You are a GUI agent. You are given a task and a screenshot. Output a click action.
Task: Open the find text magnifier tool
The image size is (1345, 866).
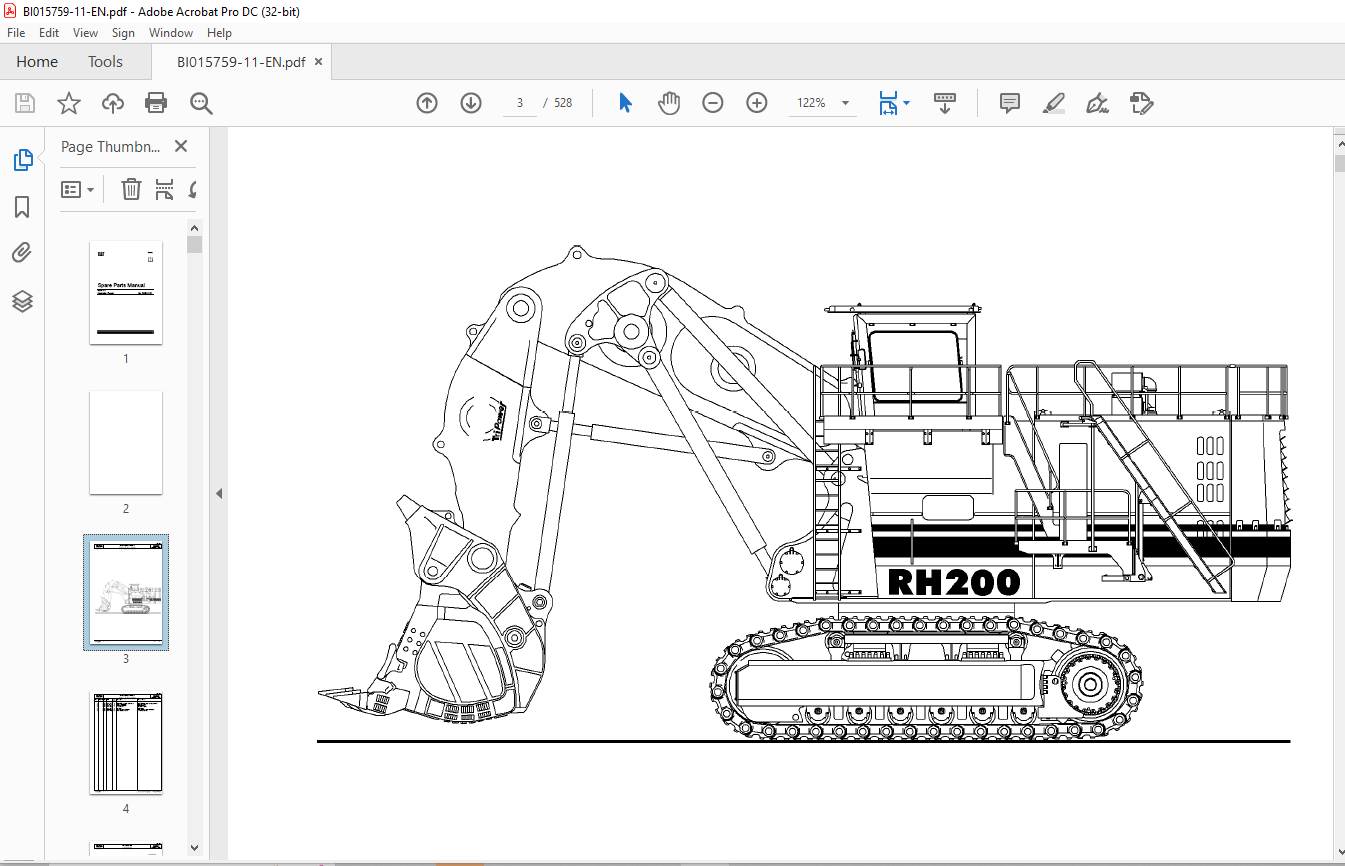201,103
